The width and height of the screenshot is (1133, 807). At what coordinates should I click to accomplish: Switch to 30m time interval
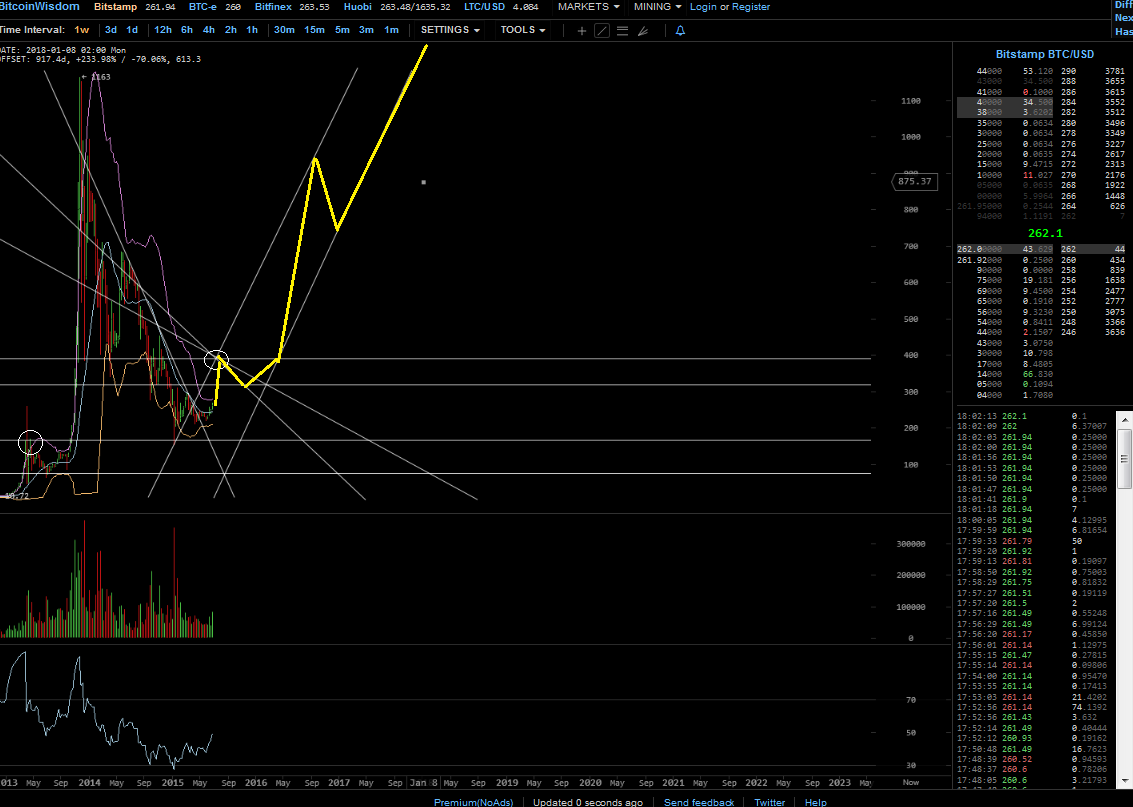[x=284, y=30]
